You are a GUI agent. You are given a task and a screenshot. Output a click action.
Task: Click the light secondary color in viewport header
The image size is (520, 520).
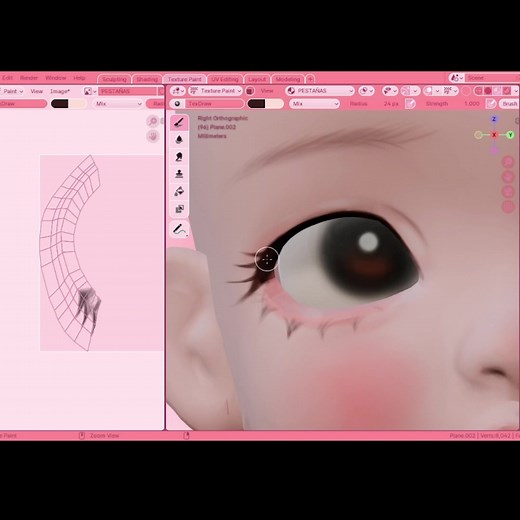pyautogui.click(x=274, y=104)
